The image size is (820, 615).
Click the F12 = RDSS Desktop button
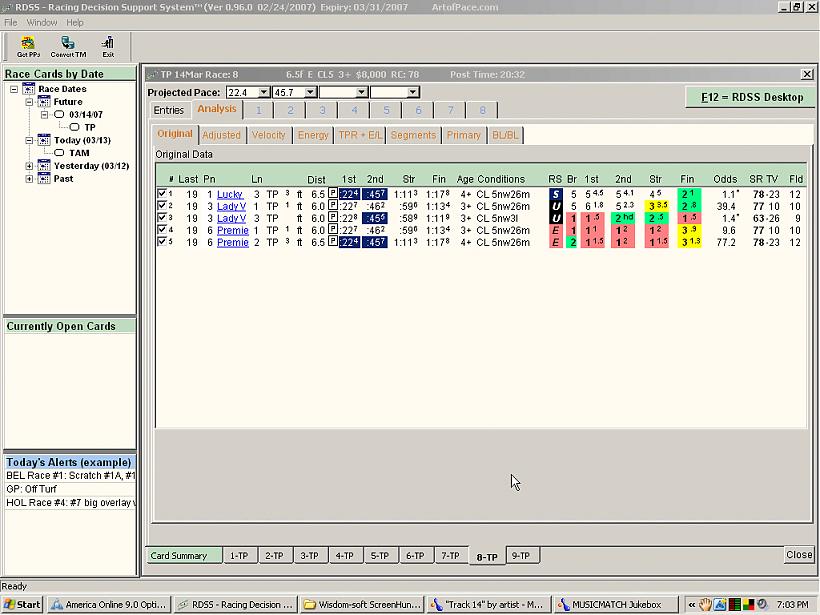pos(751,97)
